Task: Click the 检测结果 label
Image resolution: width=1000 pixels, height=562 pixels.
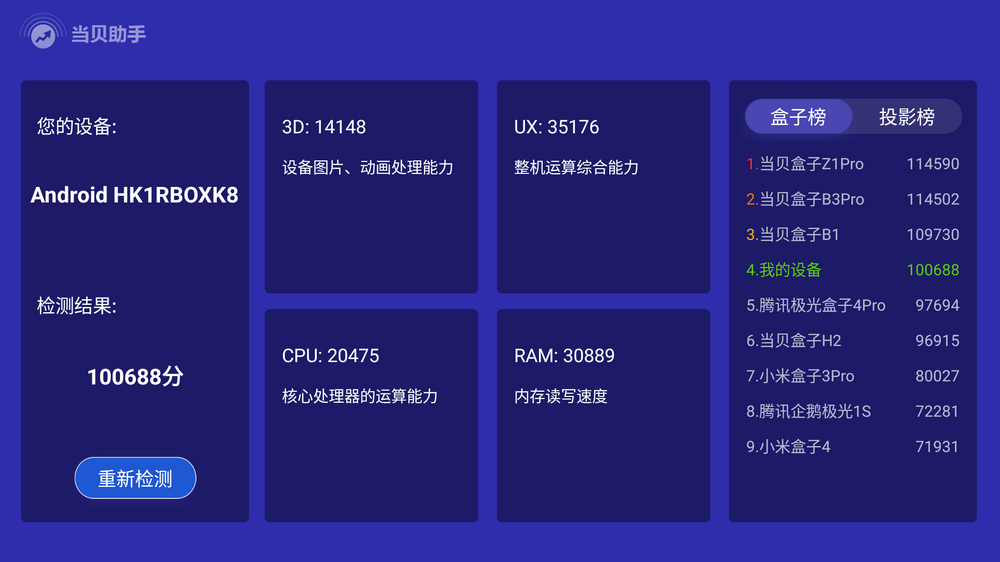Action: [x=77, y=306]
